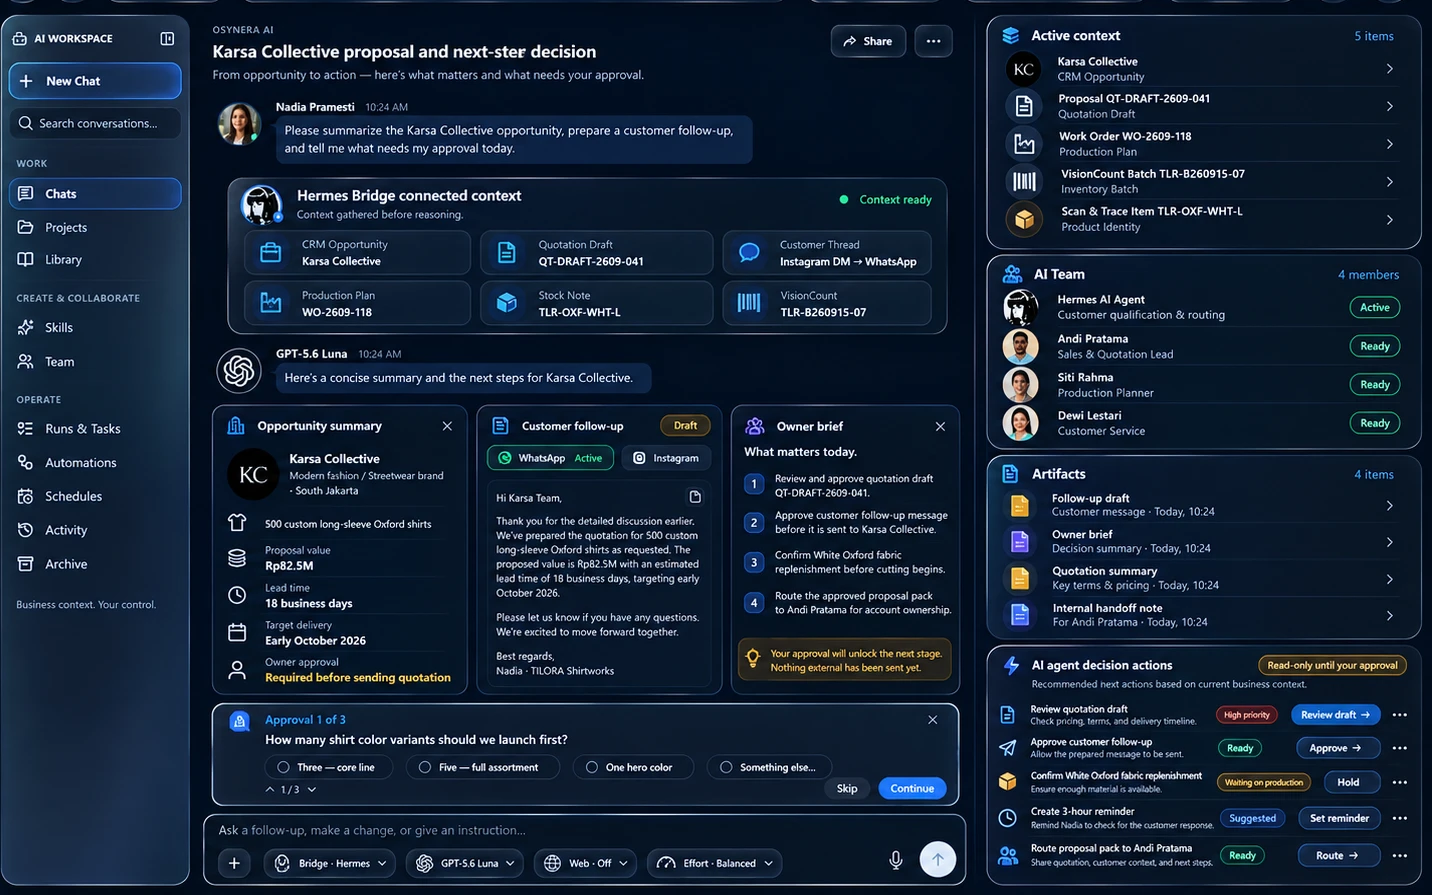The height and width of the screenshot is (895, 1432).
Task: Expand the Work Order WO-2609-118 context item
Action: 1390,144
